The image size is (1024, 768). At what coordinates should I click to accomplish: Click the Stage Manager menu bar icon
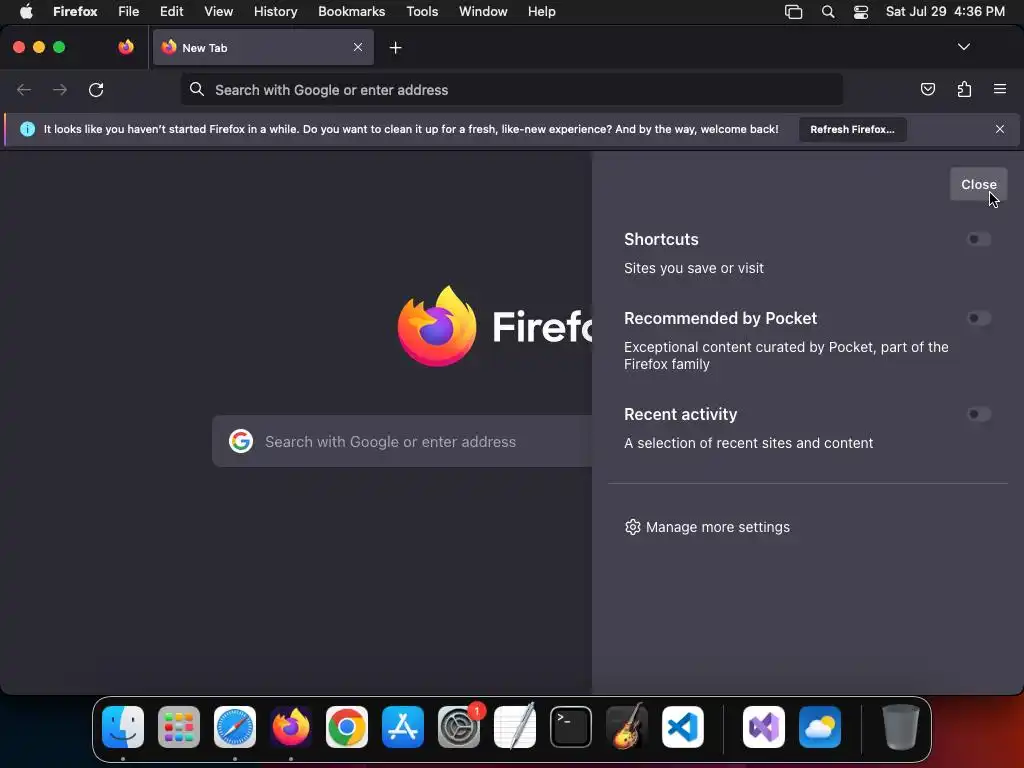point(793,12)
